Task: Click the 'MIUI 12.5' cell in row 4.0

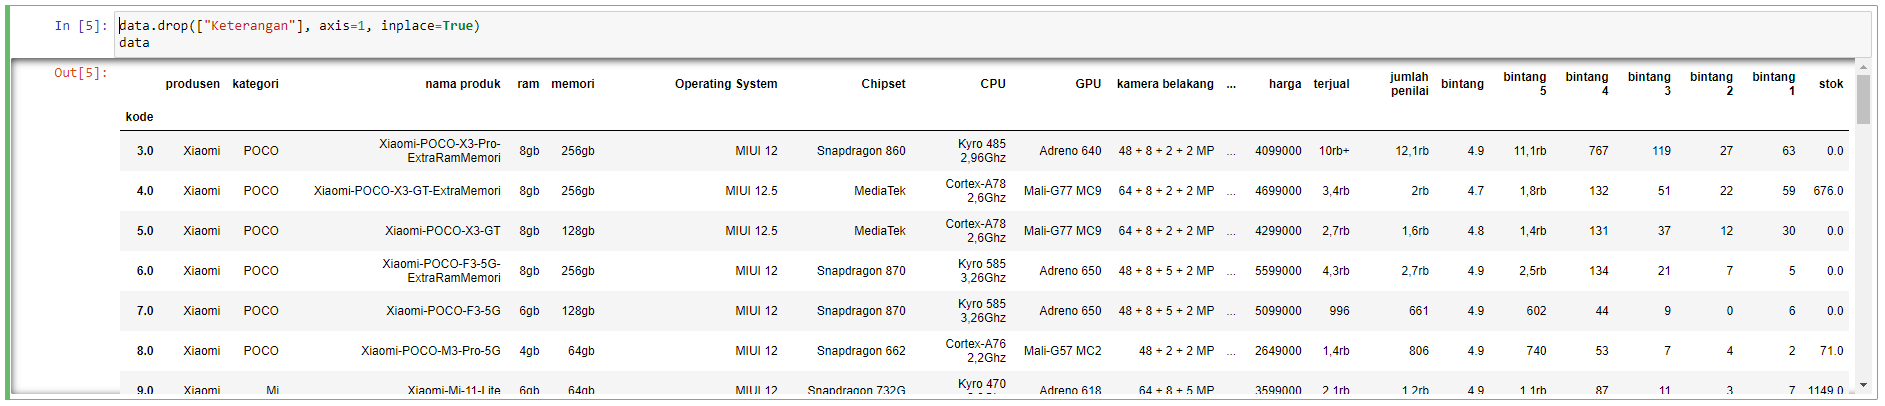Action: point(751,191)
